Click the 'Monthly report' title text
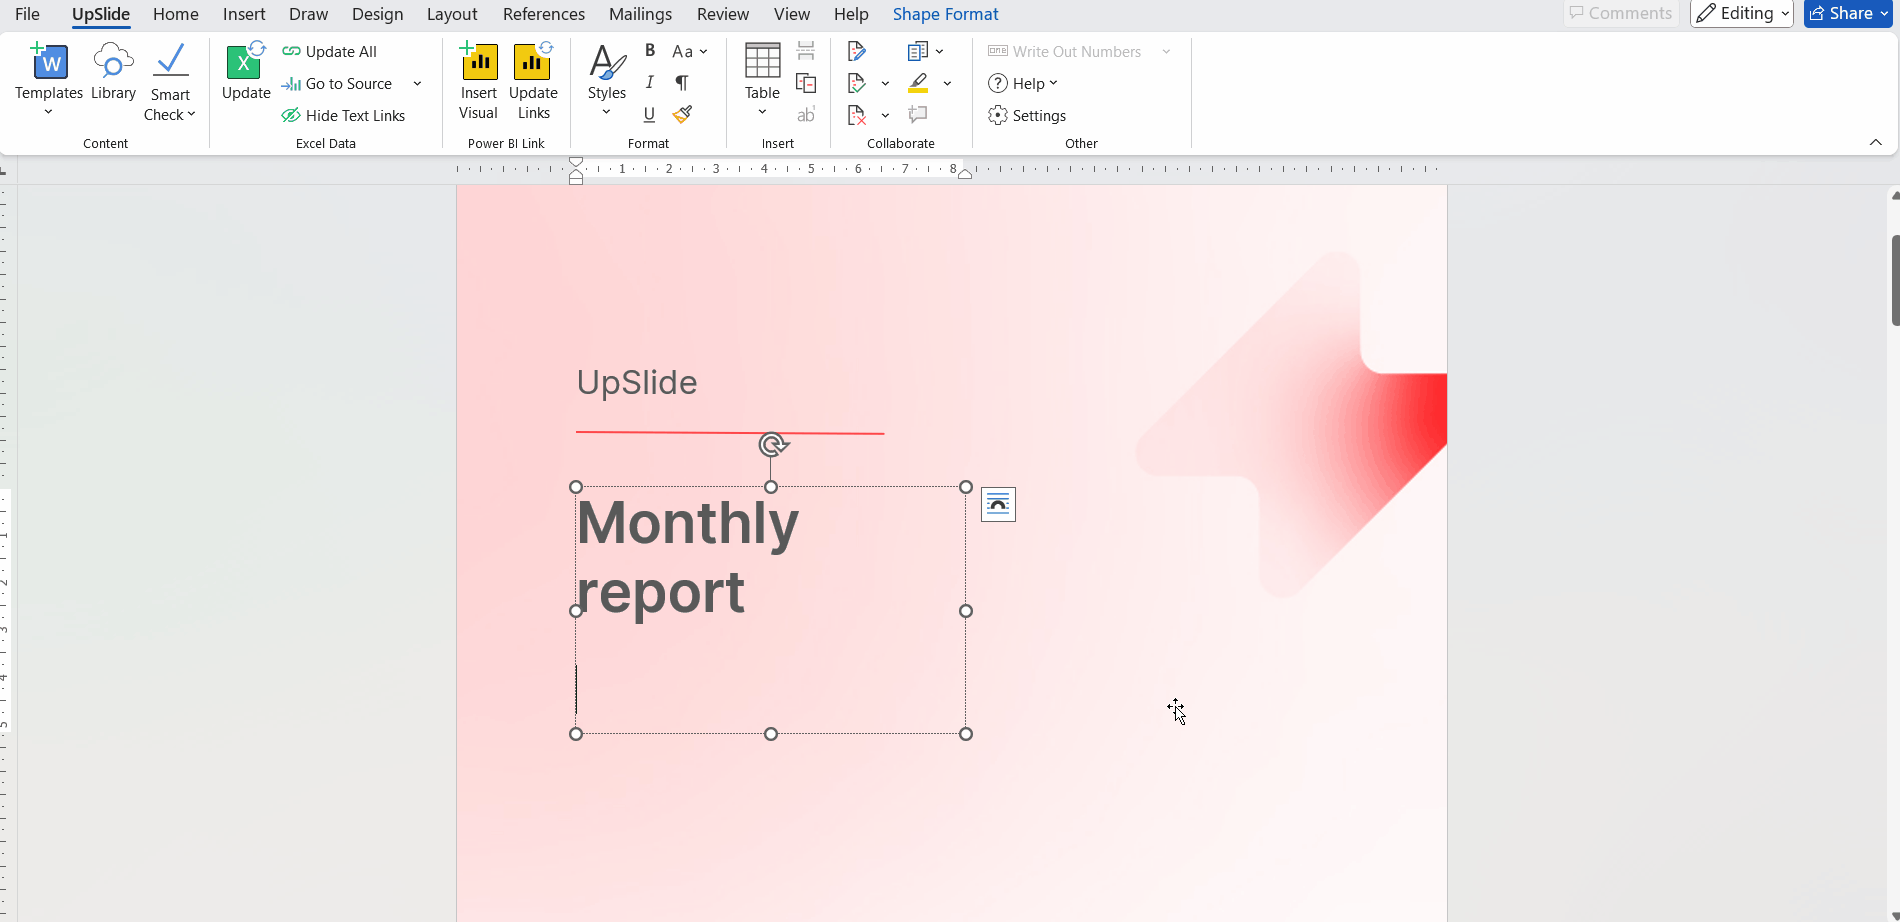The image size is (1900, 922). 688,556
